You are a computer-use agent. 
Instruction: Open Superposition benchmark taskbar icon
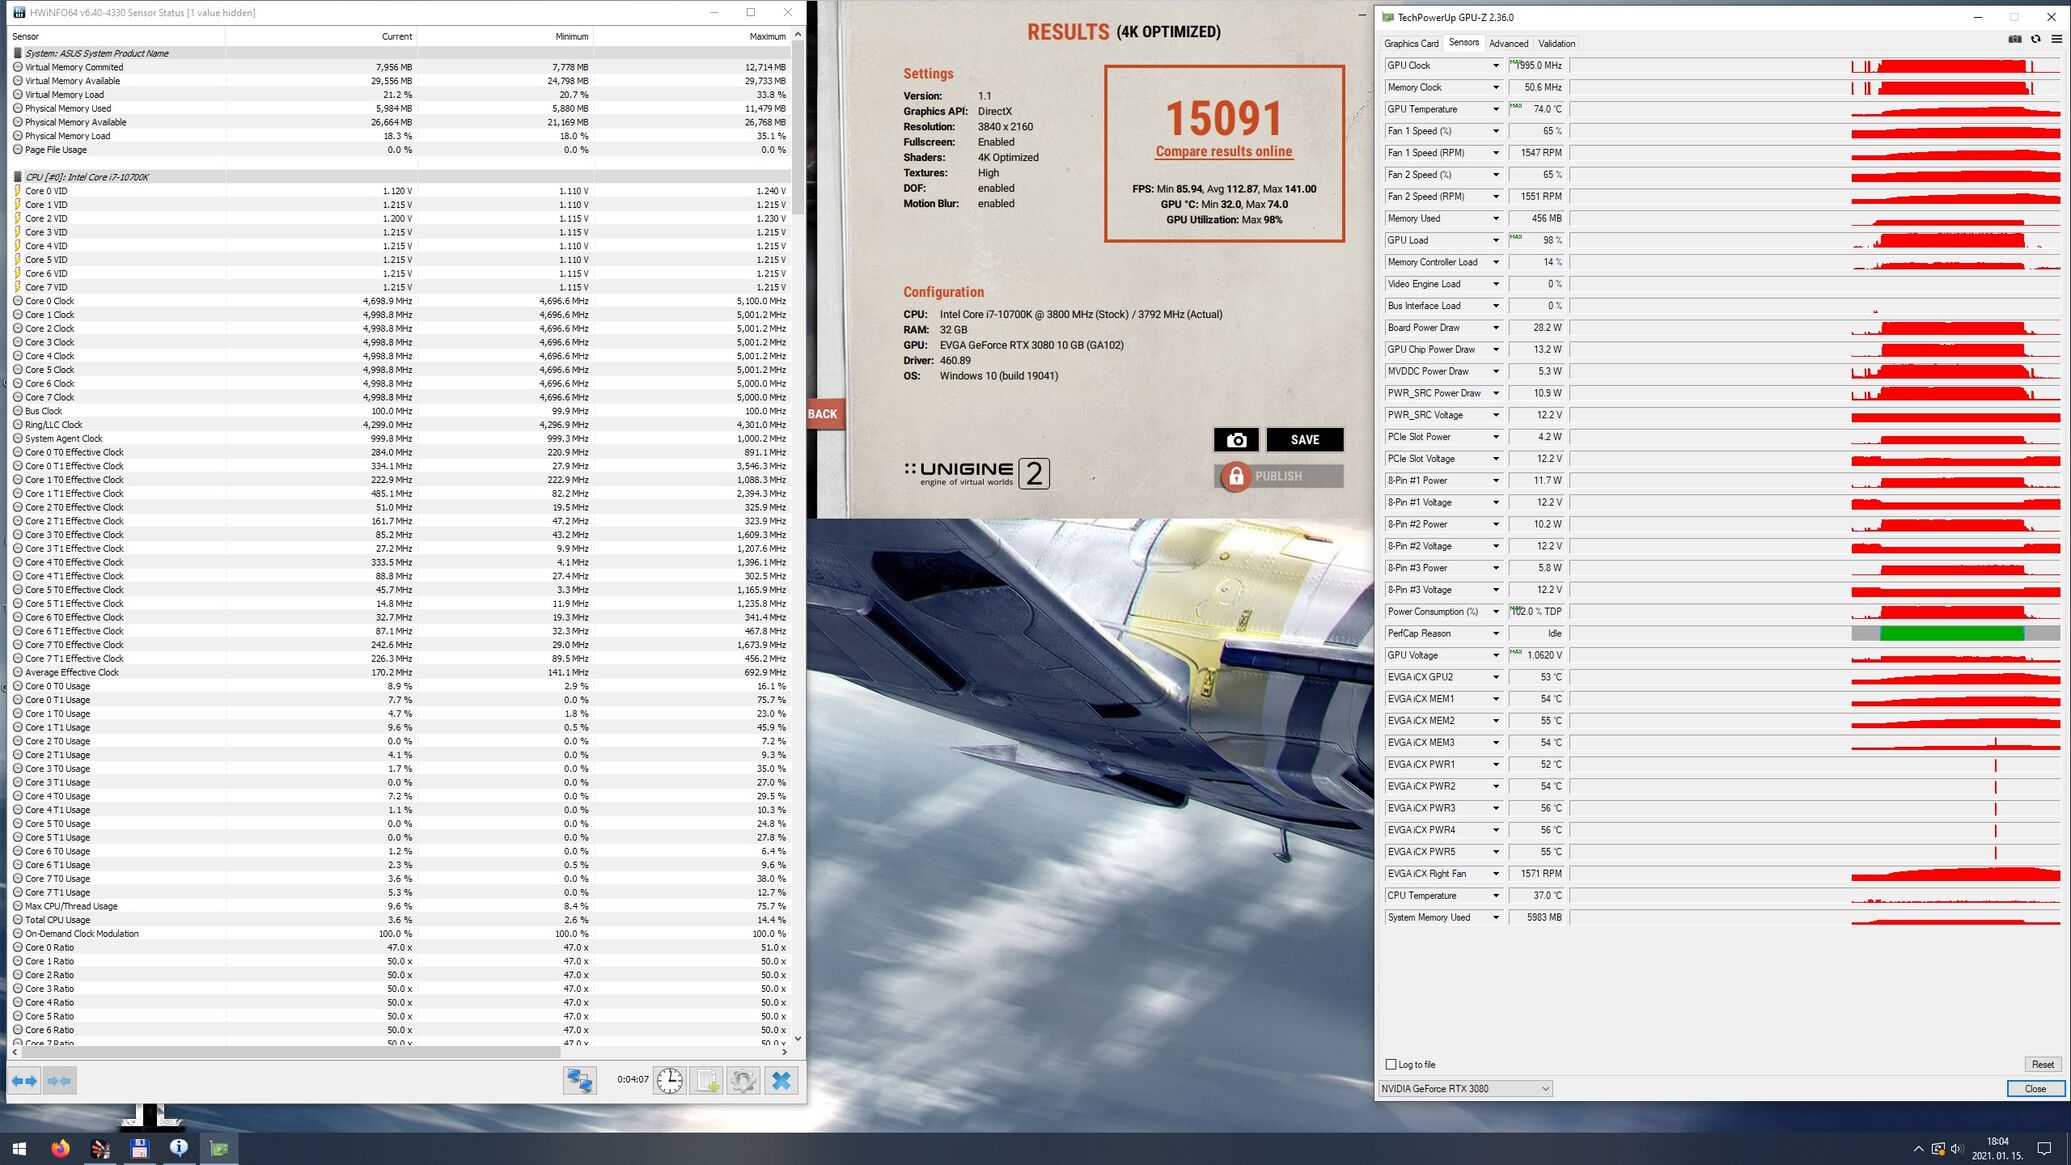click(100, 1148)
